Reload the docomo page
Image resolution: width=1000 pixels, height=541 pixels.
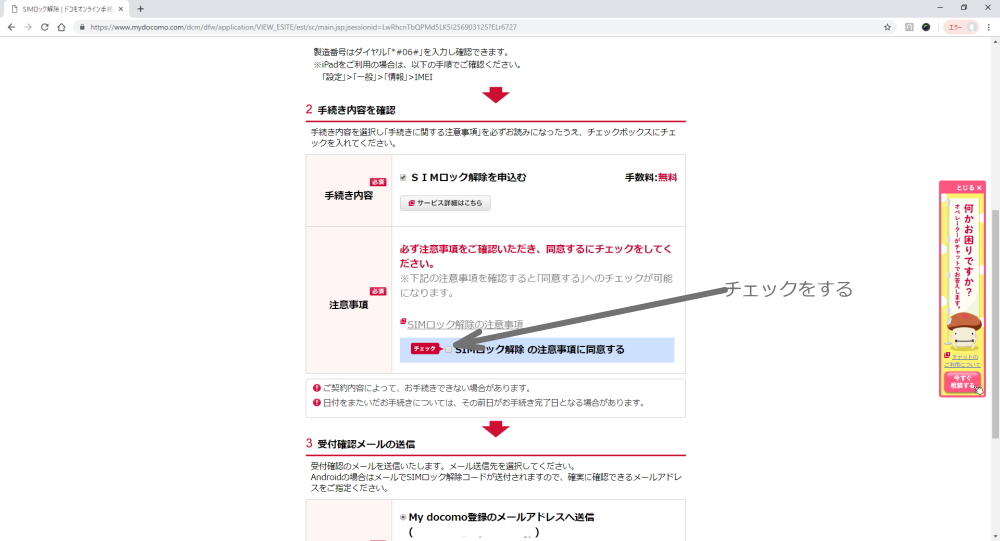(45, 27)
